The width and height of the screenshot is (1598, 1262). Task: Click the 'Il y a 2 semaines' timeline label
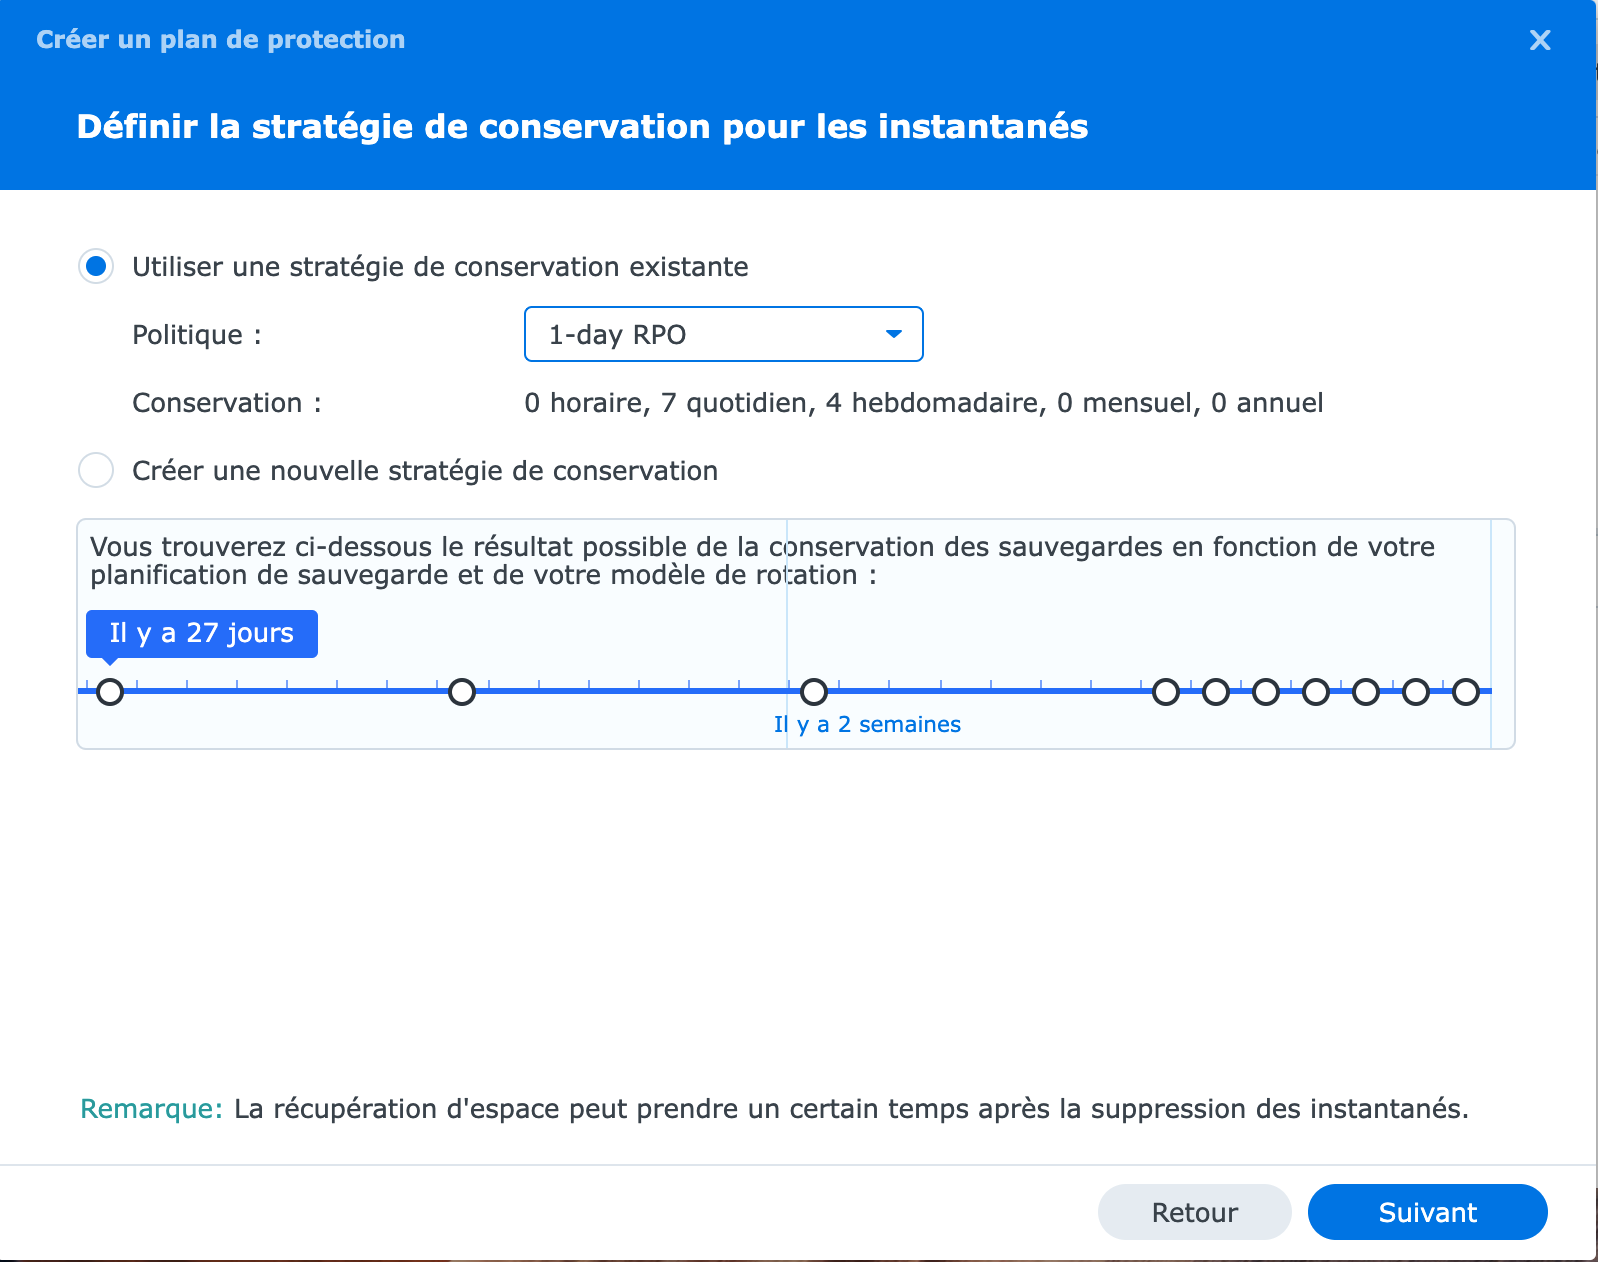pos(867,724)
